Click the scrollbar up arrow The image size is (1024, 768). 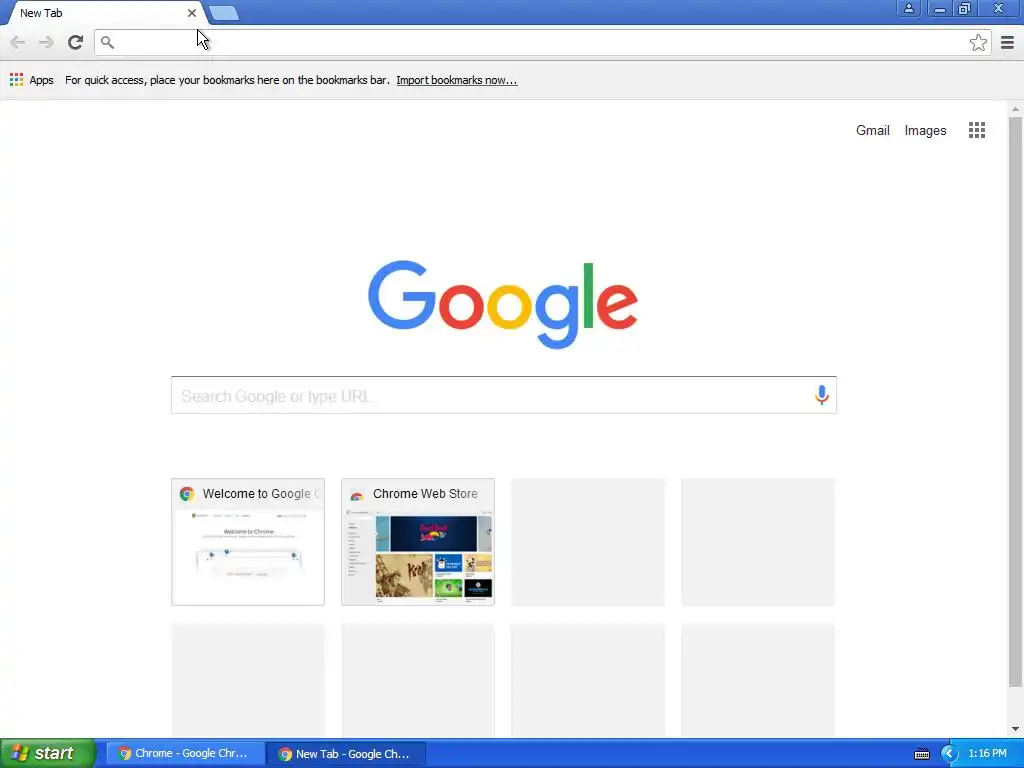[x=1015, y=109]
